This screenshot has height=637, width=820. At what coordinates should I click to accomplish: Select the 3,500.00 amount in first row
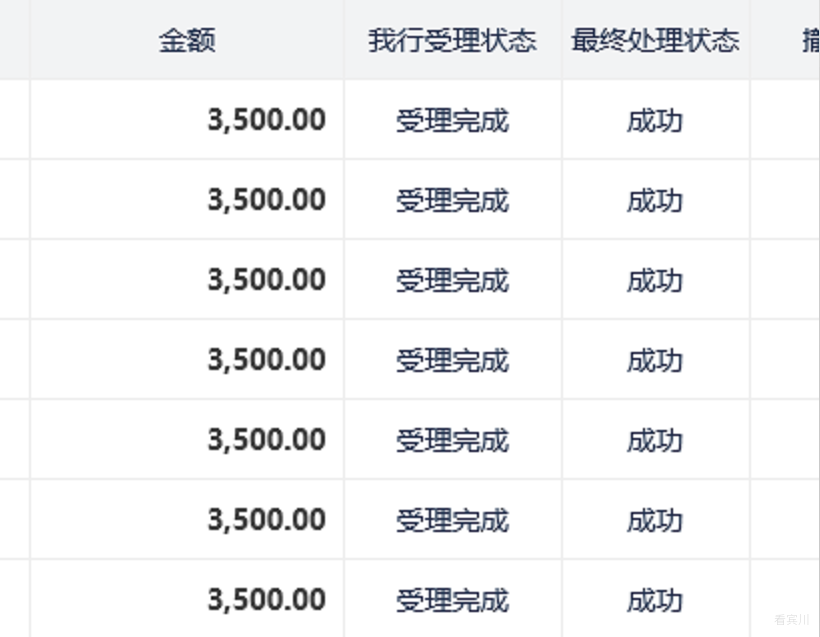267,120
